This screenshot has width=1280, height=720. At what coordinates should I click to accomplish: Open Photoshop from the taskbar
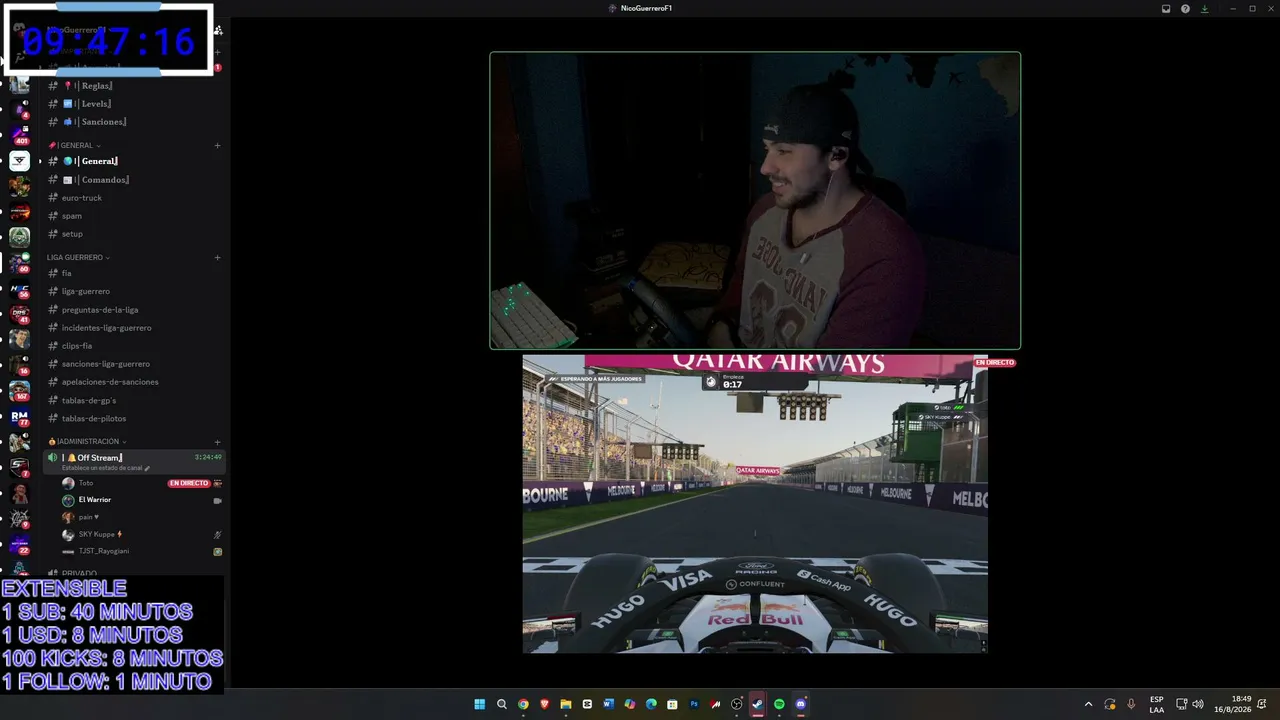pos(694,704)
